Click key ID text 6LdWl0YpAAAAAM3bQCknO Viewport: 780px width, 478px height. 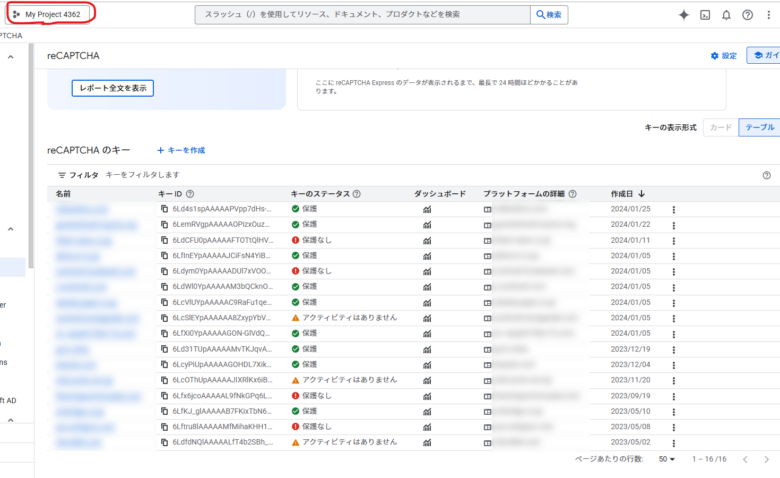222,287
